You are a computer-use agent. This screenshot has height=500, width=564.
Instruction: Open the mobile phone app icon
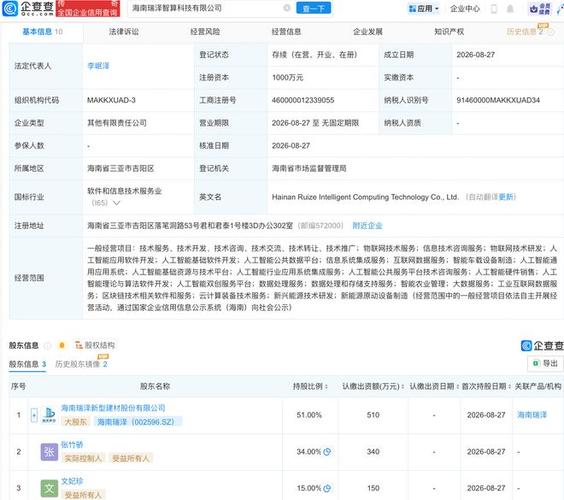494,9
